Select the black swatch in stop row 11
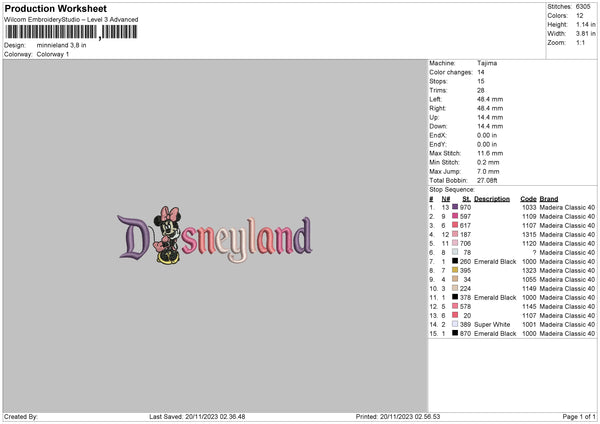This screenshot has width=600, height=424. coord(455,297)
